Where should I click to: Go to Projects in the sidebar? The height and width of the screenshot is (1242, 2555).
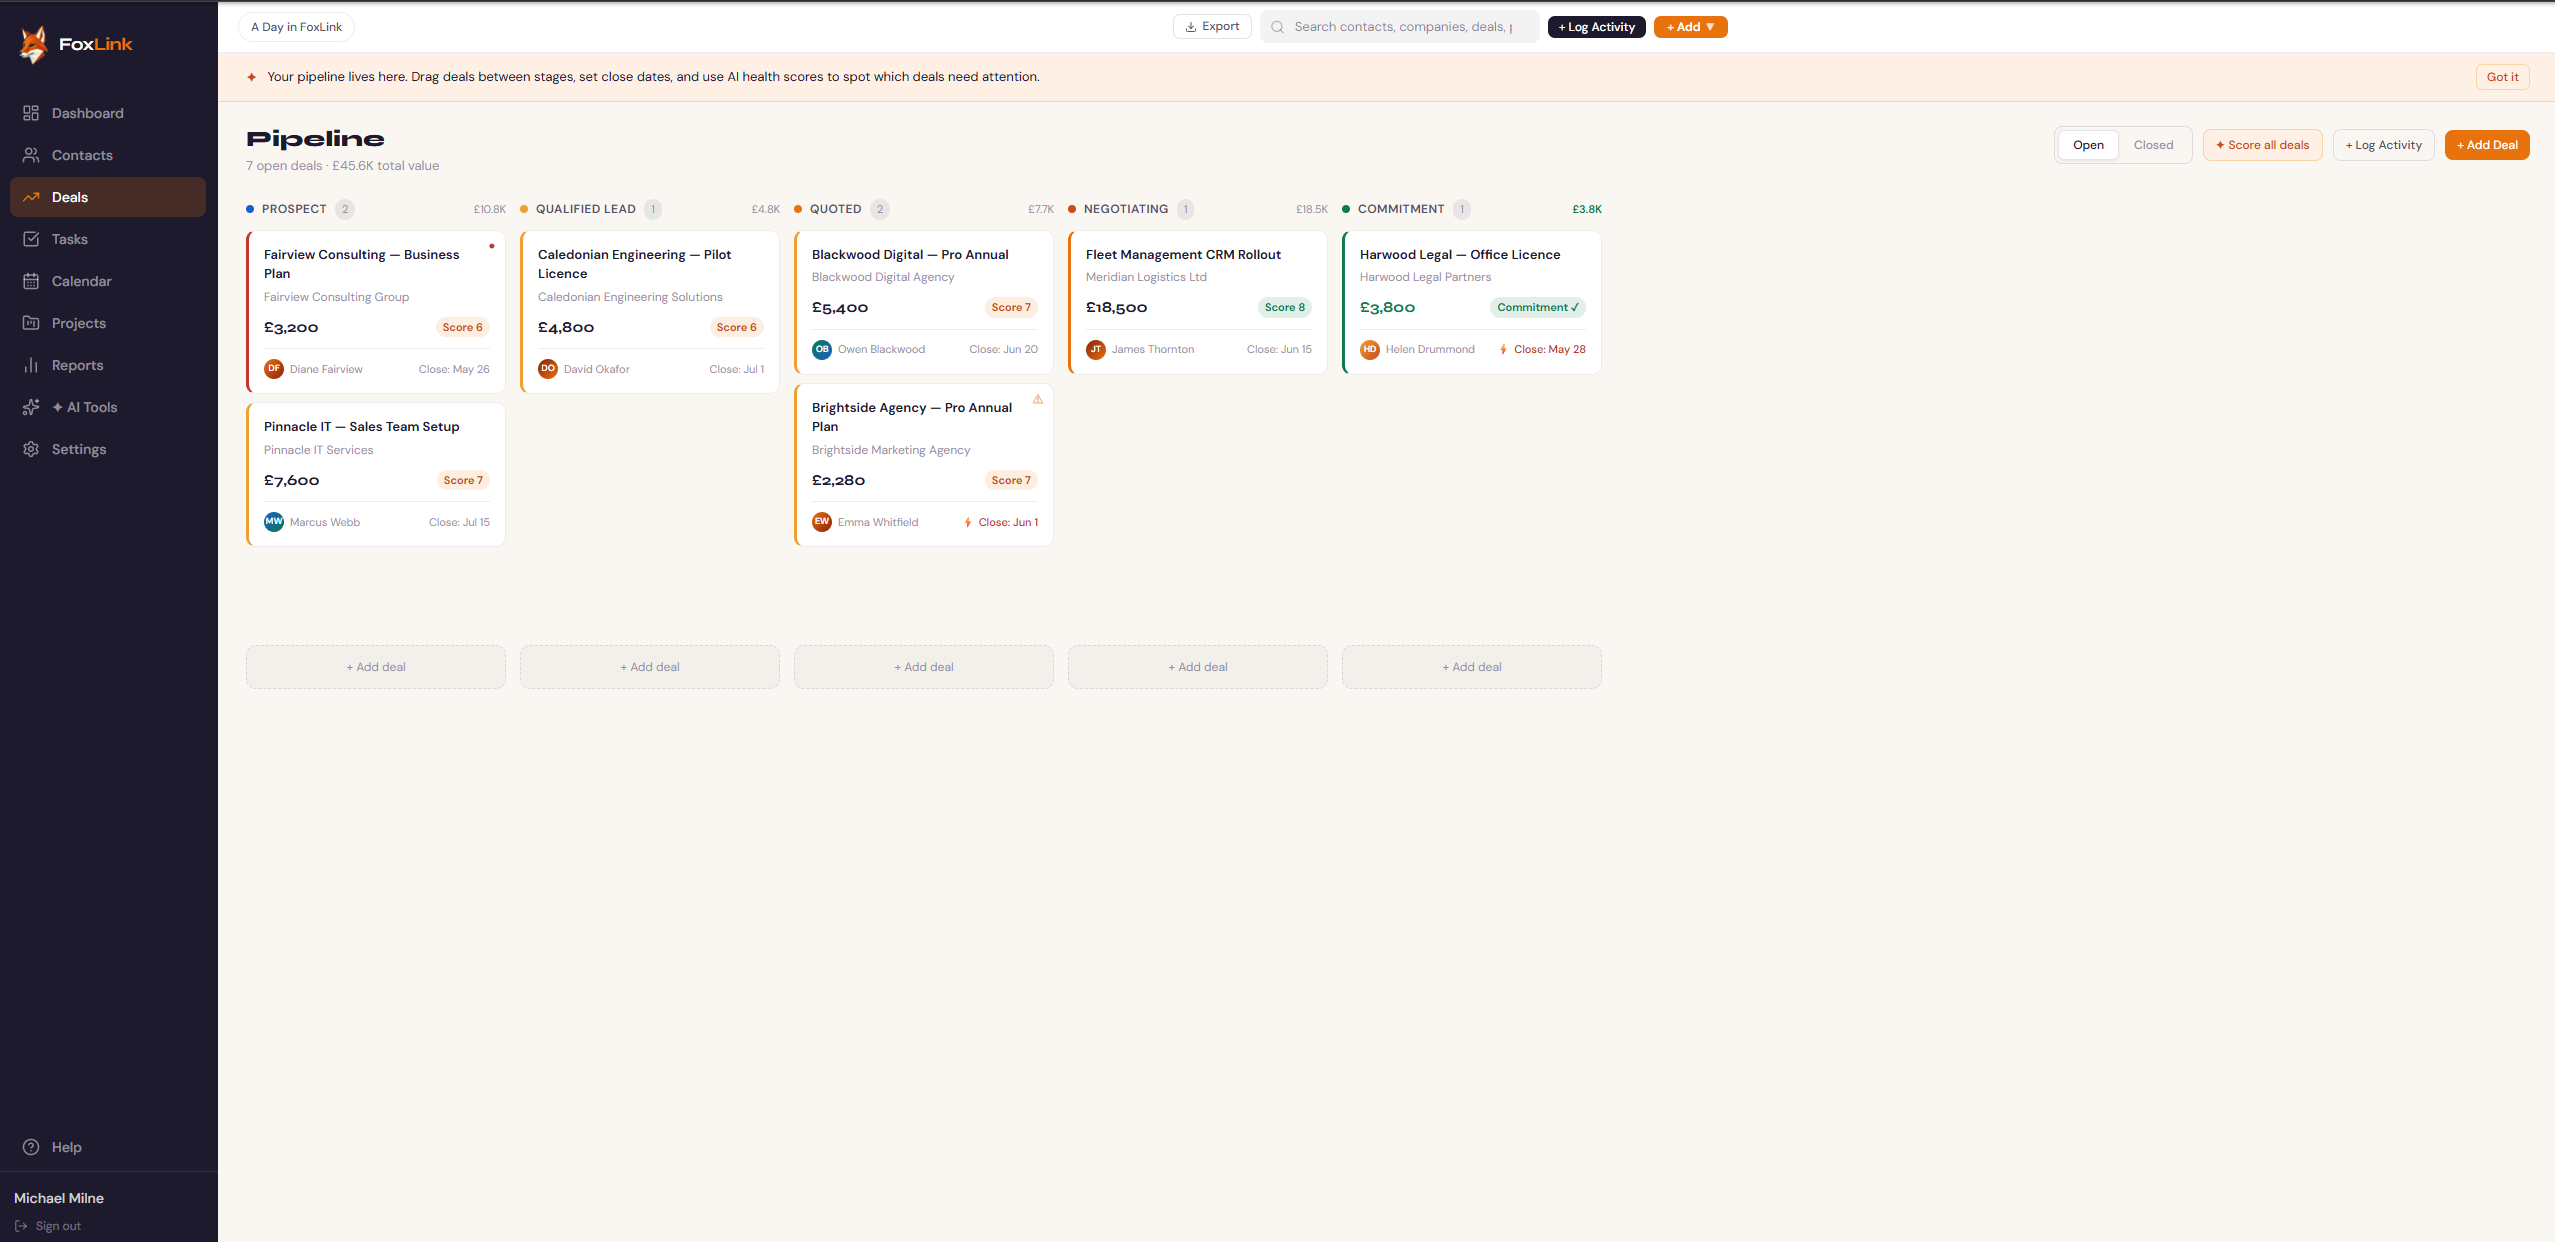(108, 323)
